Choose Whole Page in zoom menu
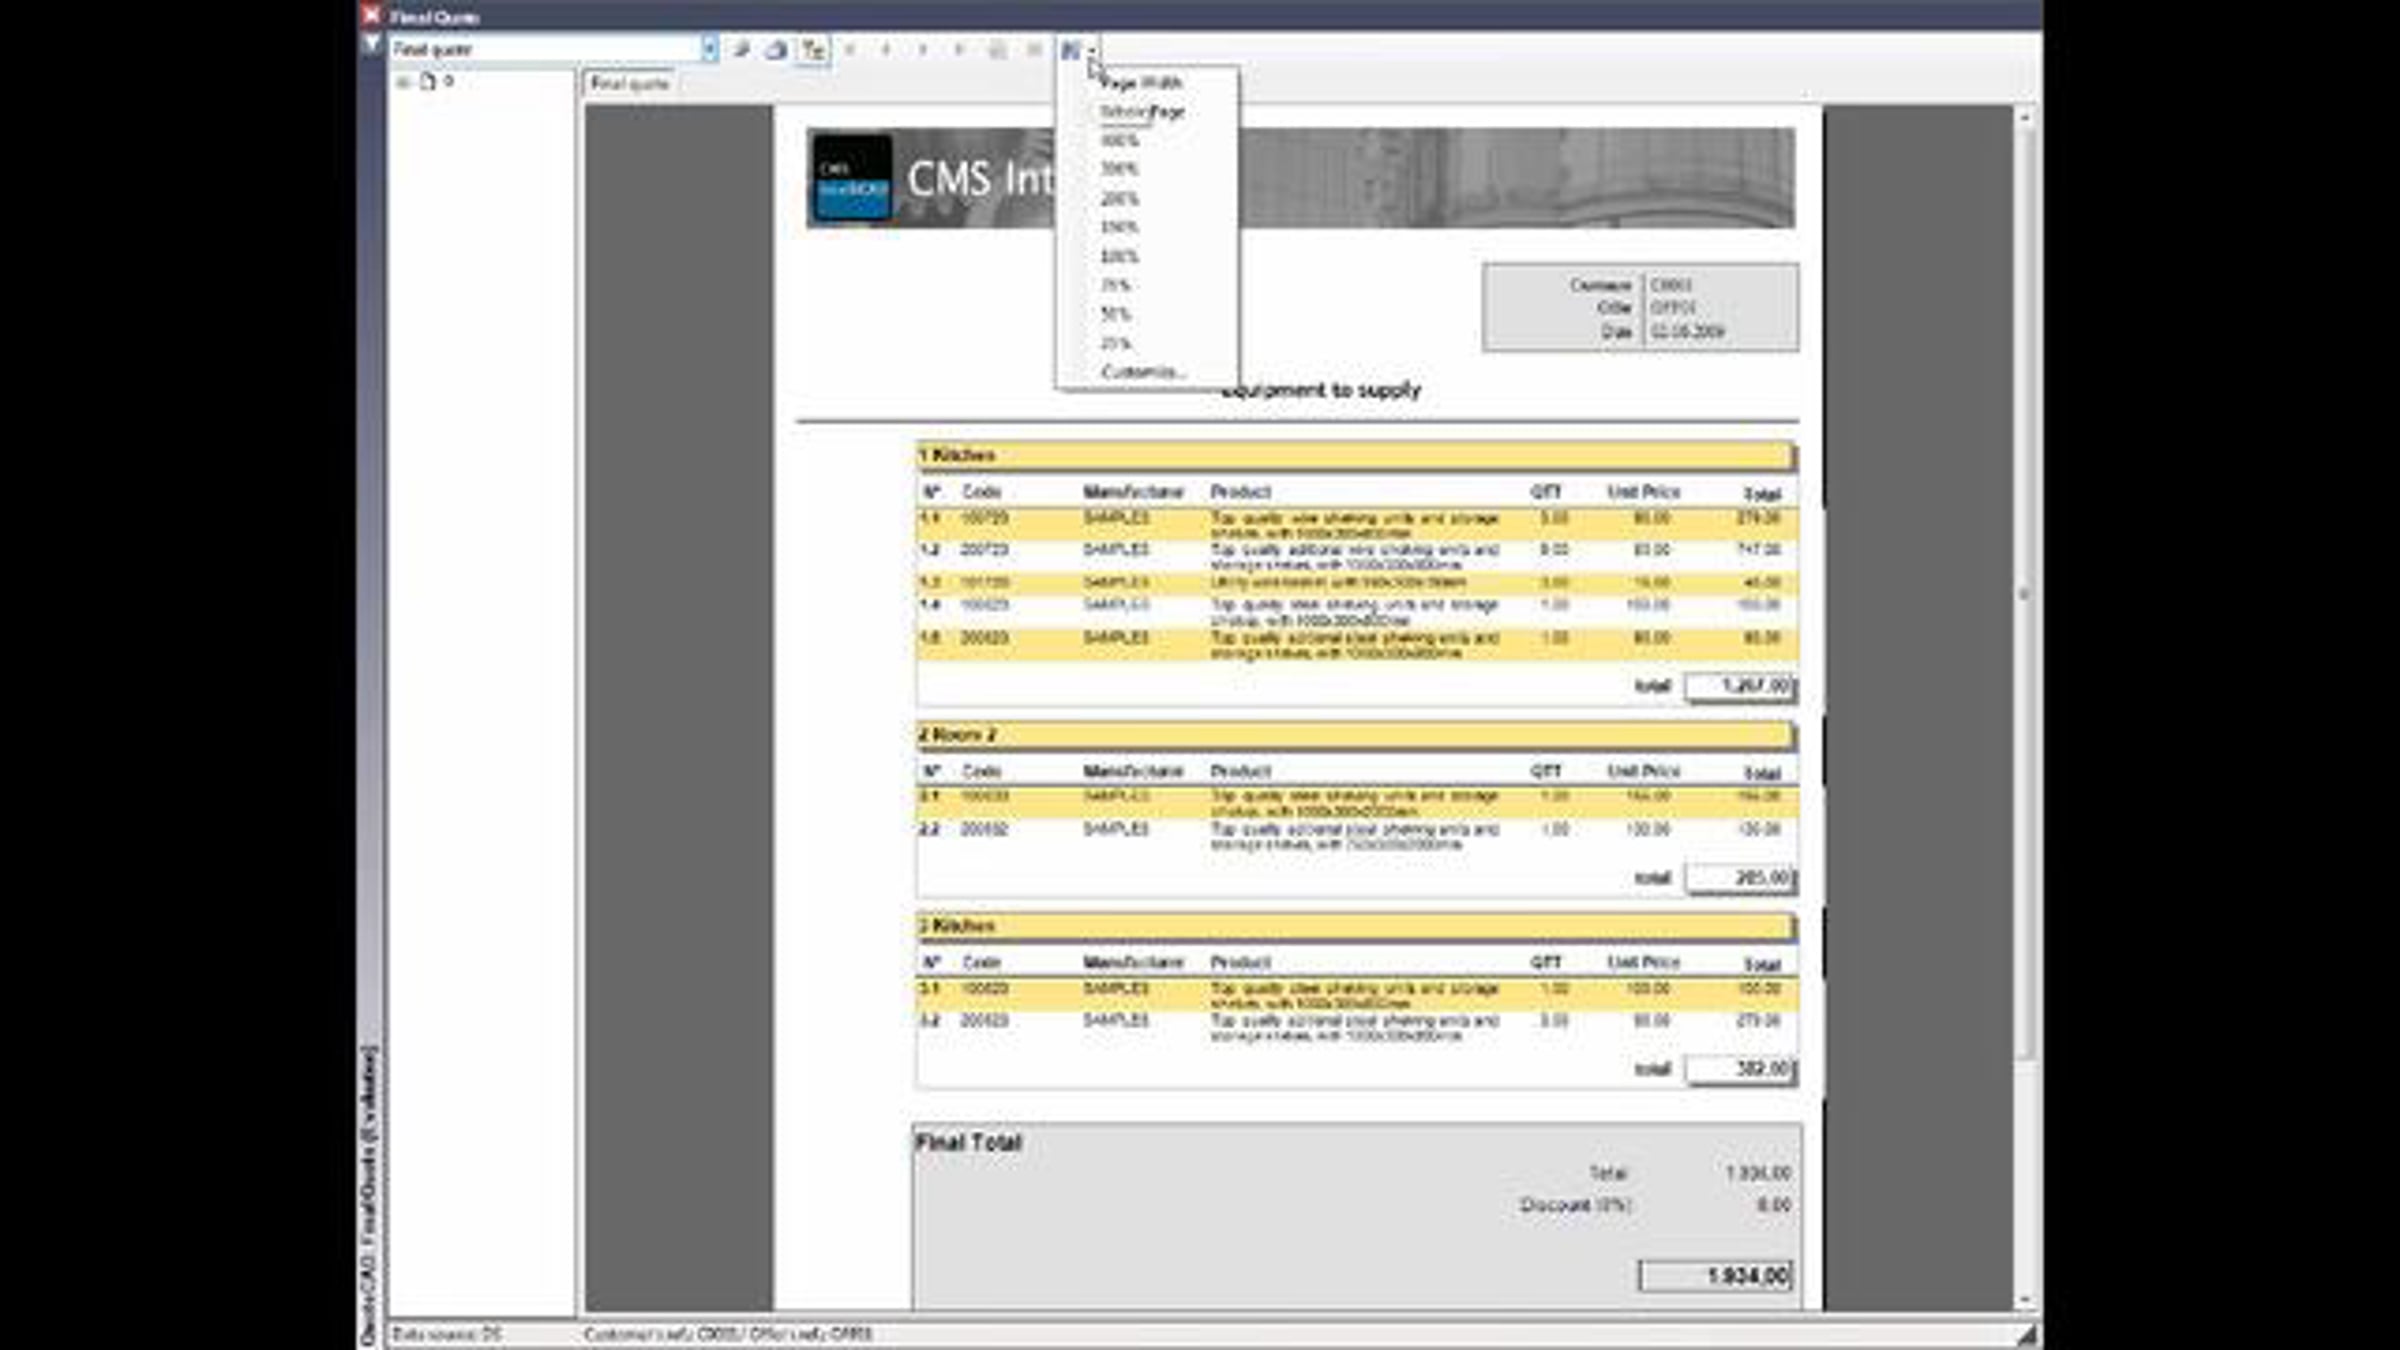The height and width of the screenshot is (1350, 2400). tap(1142, 112)
